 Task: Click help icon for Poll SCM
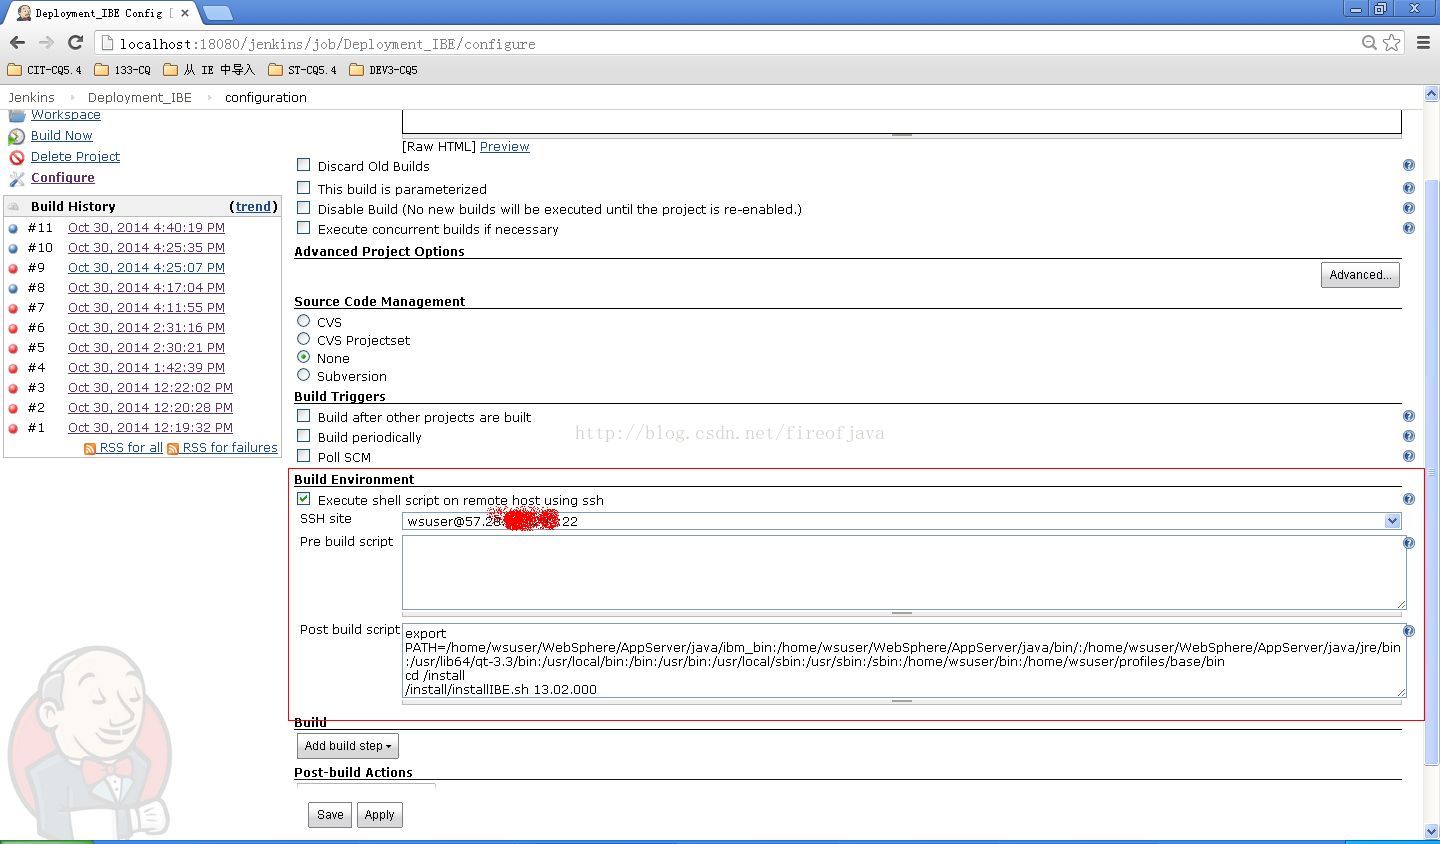(x=1408, y=456)
